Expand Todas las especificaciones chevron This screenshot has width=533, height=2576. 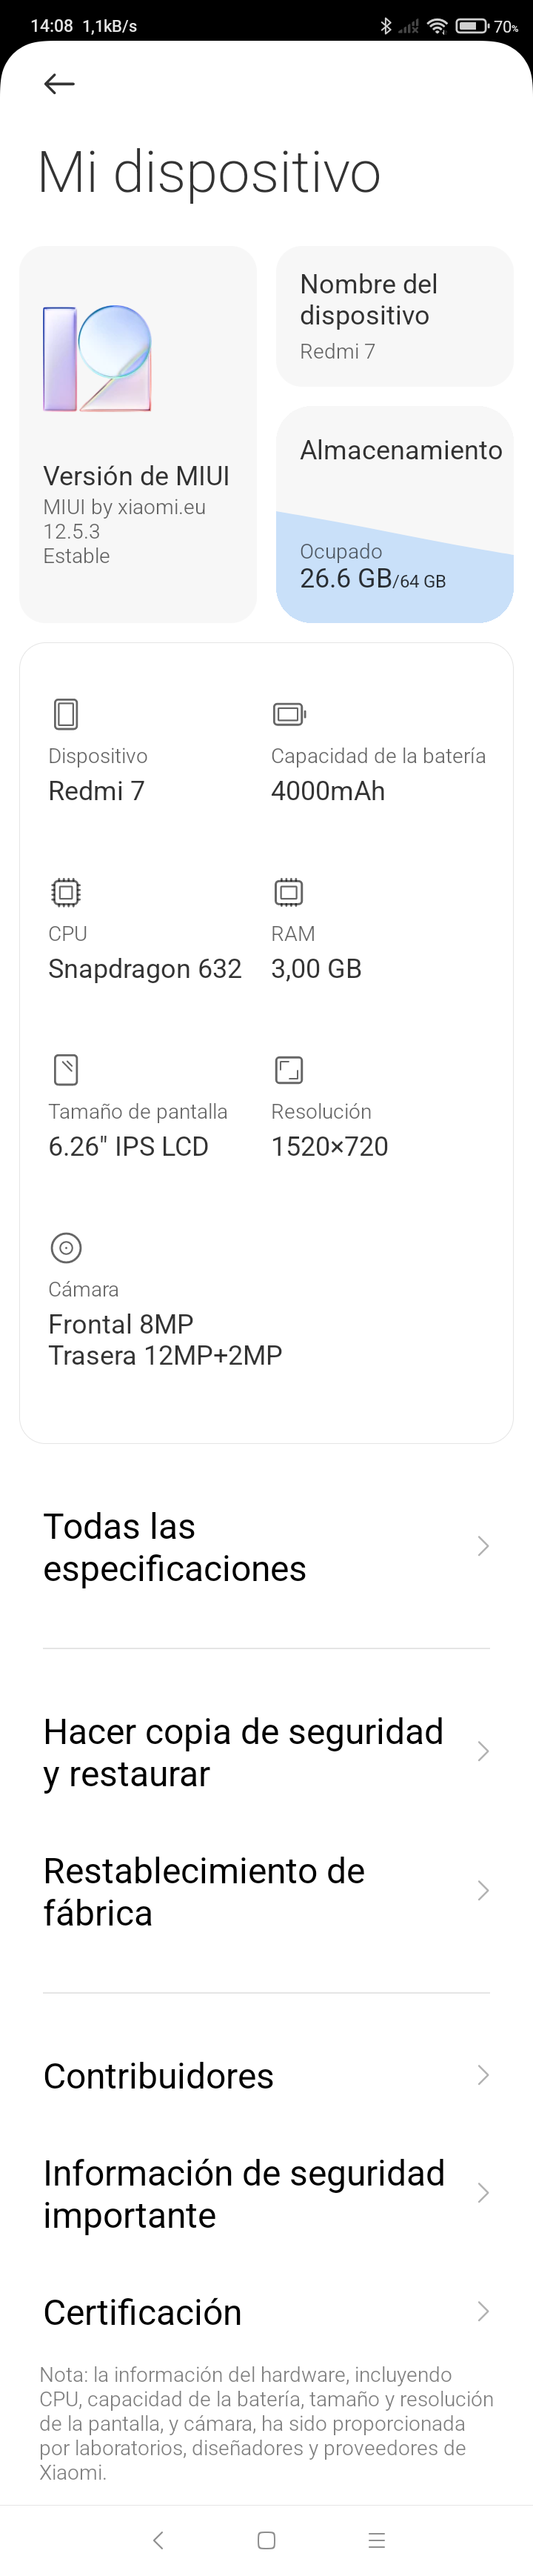(x=483, y=1546)
